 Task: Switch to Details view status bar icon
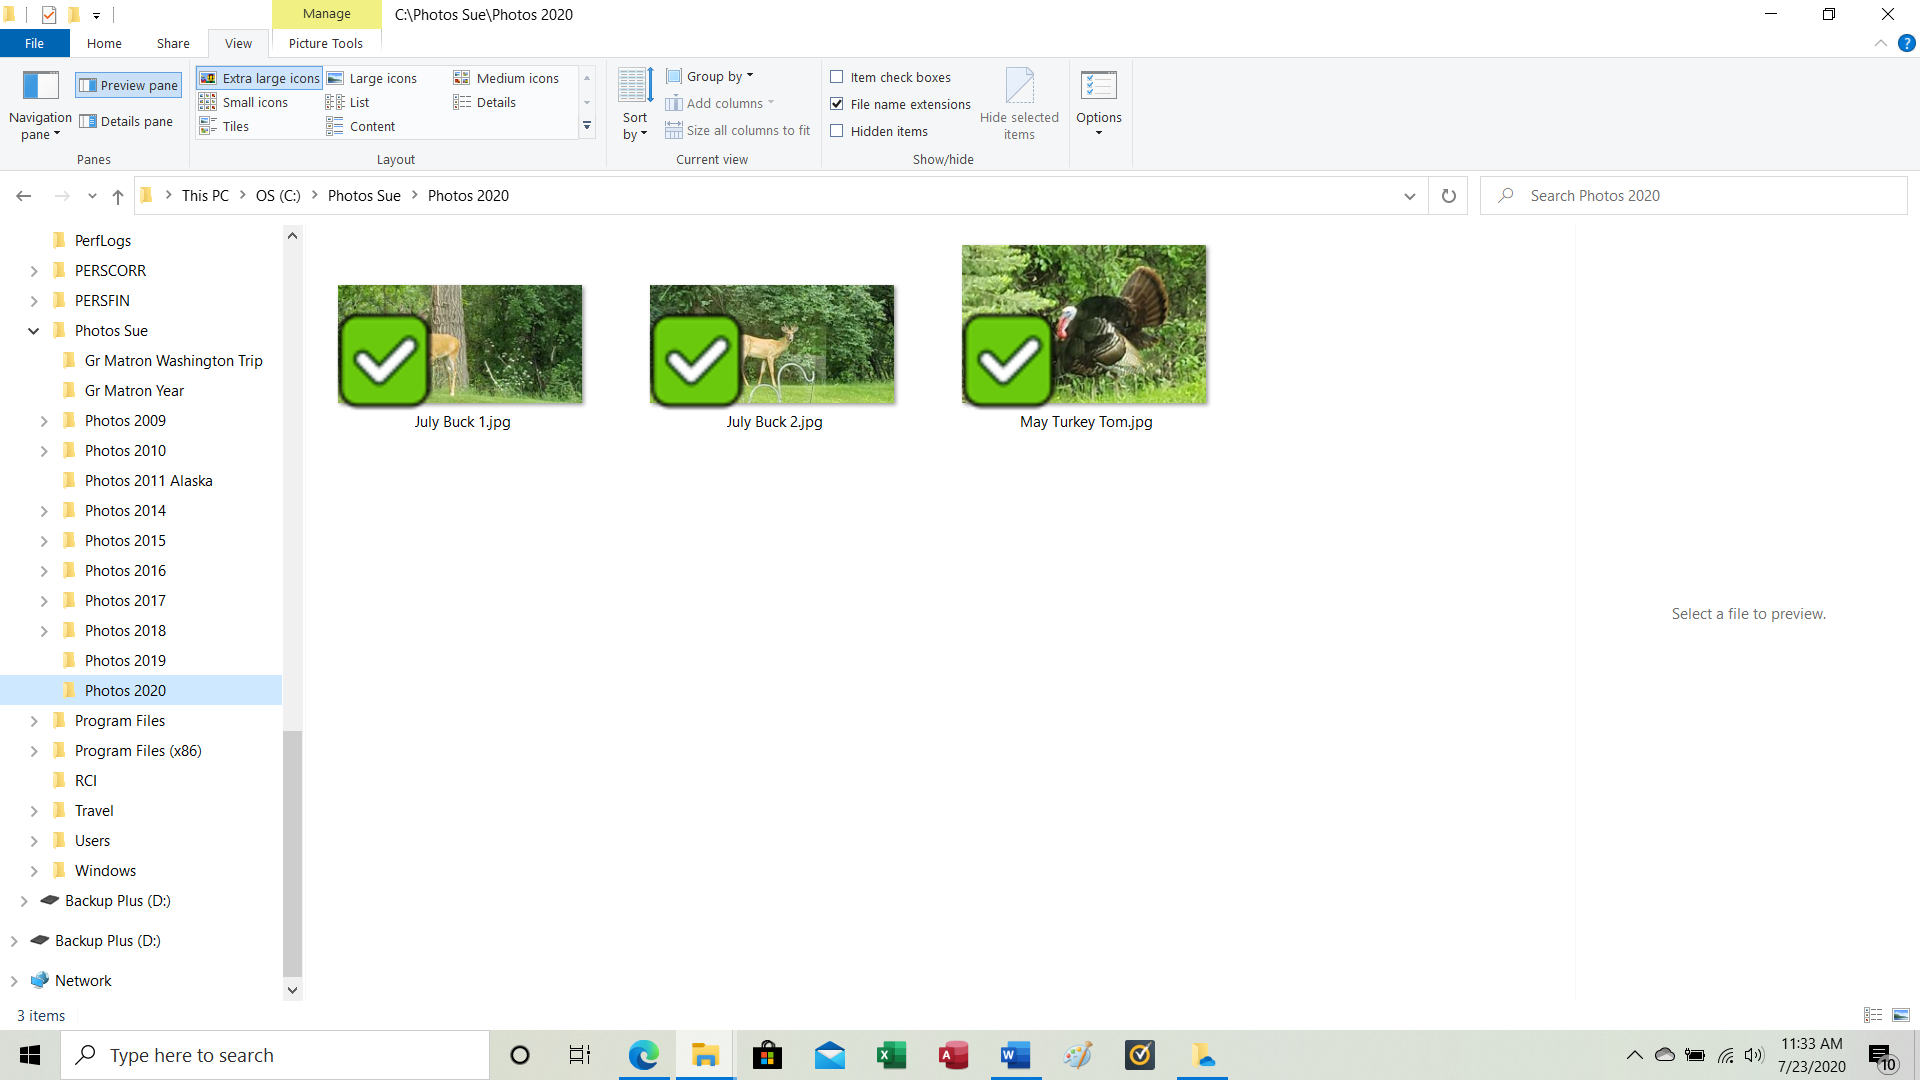1873,1015
